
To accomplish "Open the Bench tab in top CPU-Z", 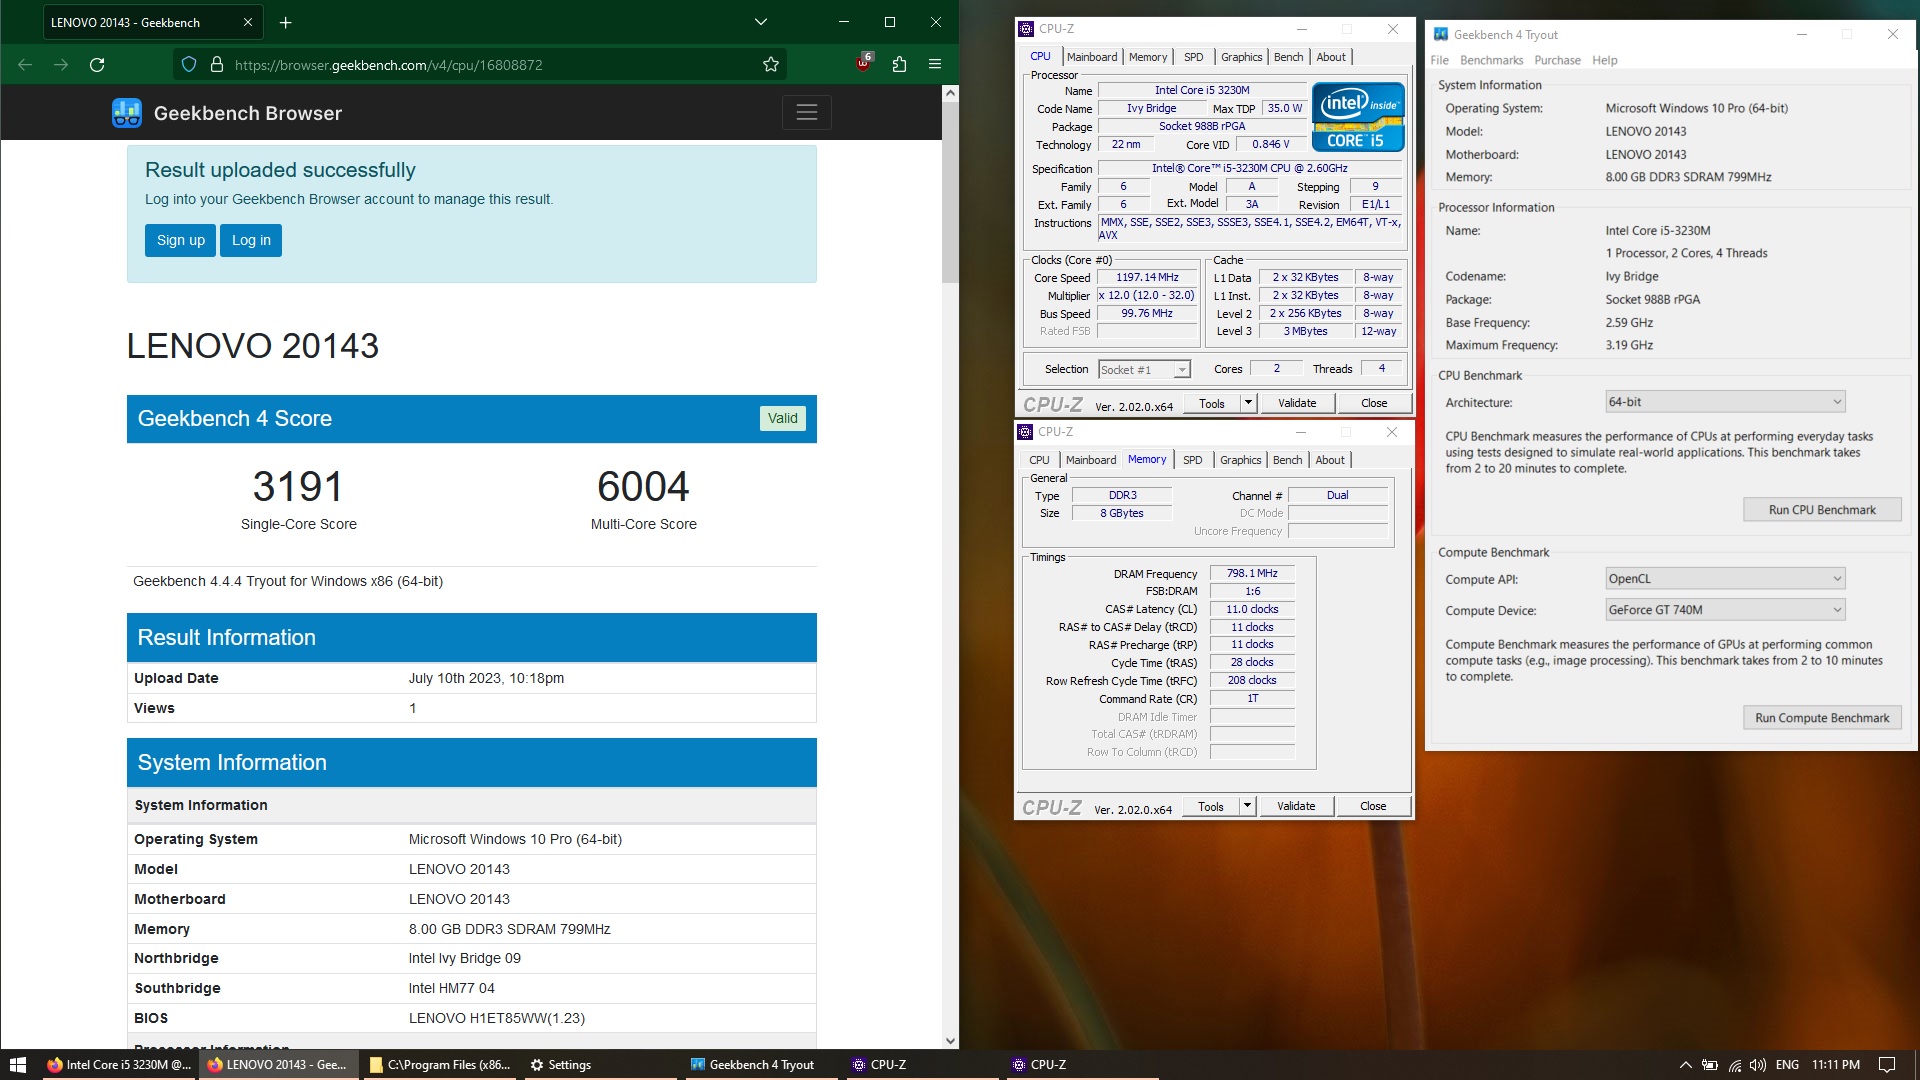I will (x=1289, y=57).
